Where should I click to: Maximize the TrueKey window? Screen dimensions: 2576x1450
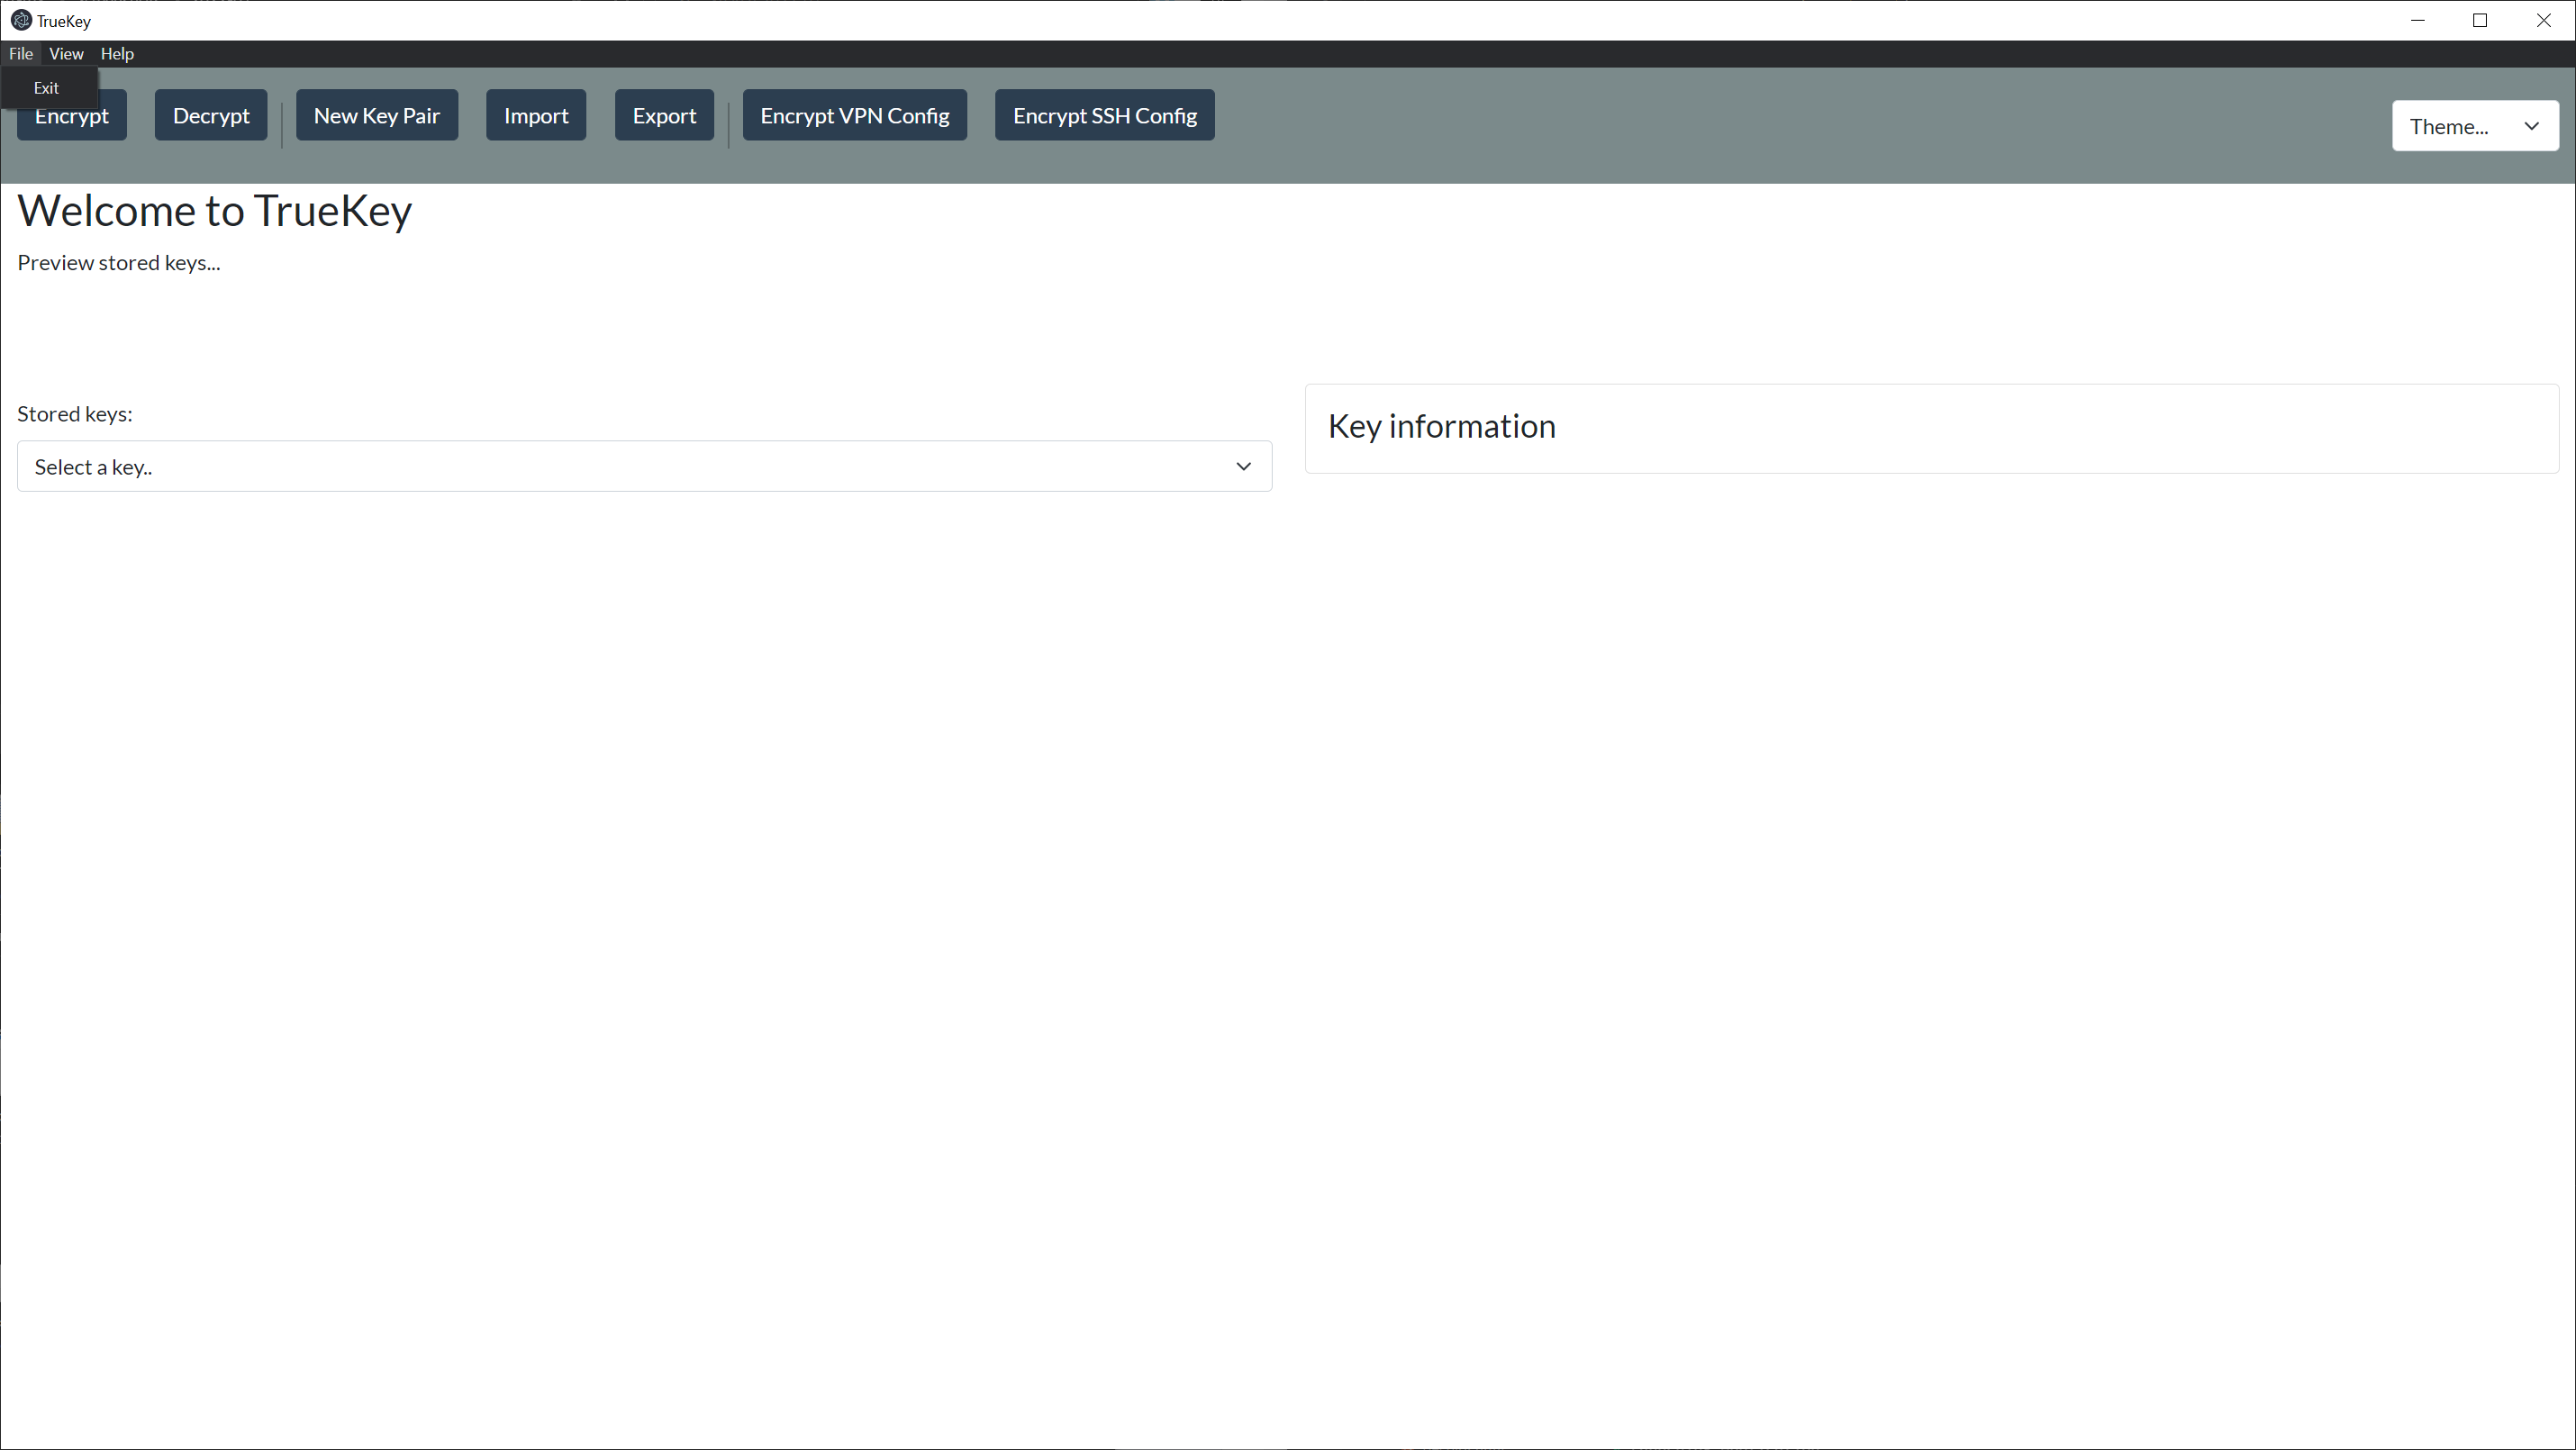(2481, 20)
